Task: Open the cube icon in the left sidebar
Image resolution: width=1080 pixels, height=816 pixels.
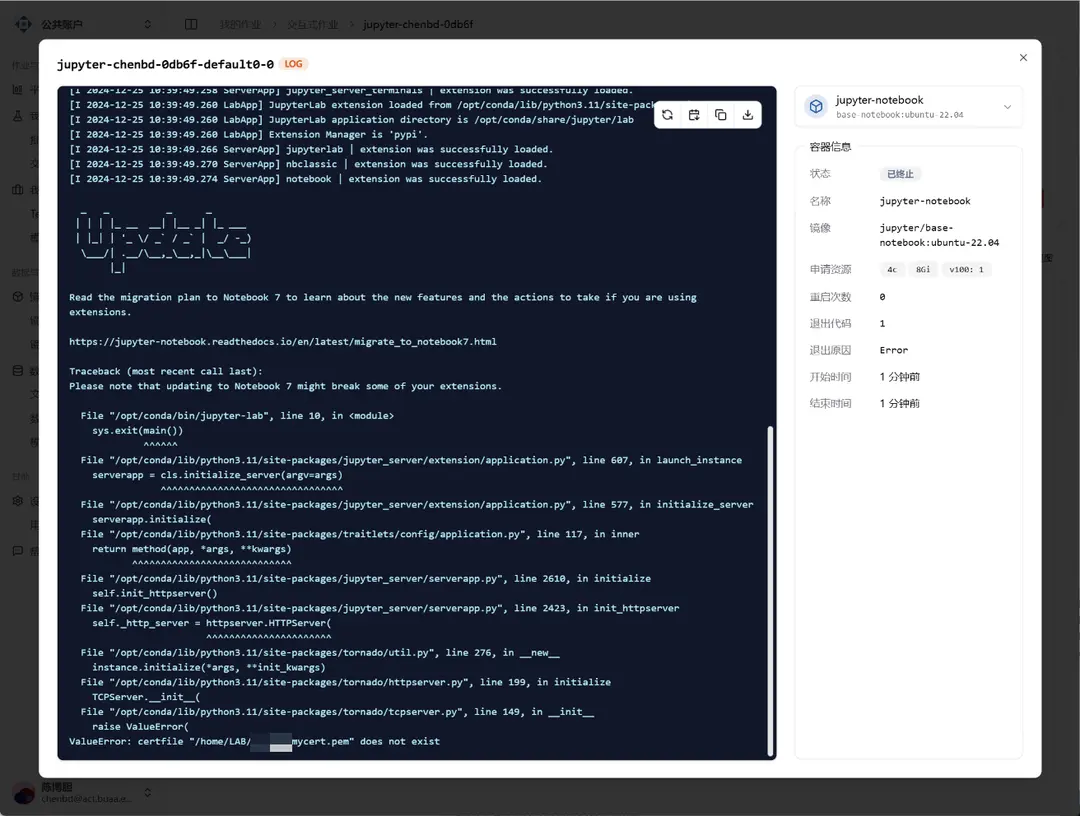Action: point(18,297)
